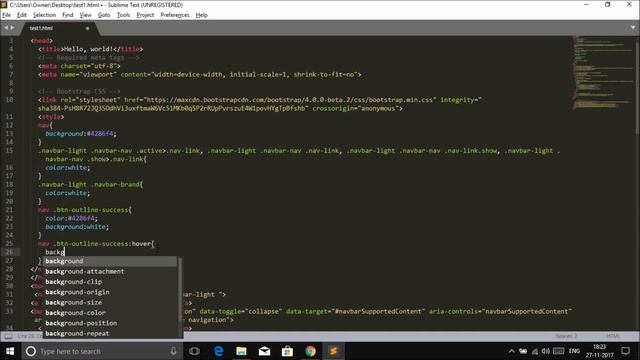Switch ENG input language indicator
640x360 pixels.
click(x=574, y=351)
